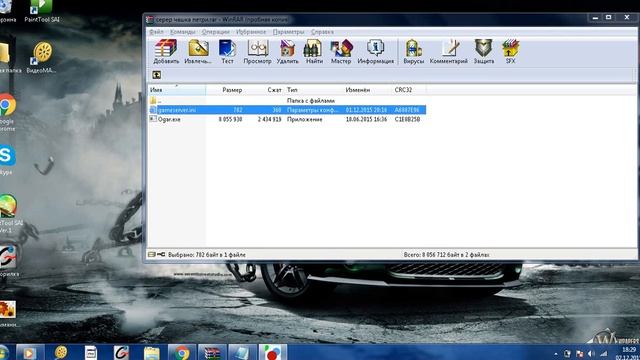Click the 8 055 930 size value

(x=230, y=119)
